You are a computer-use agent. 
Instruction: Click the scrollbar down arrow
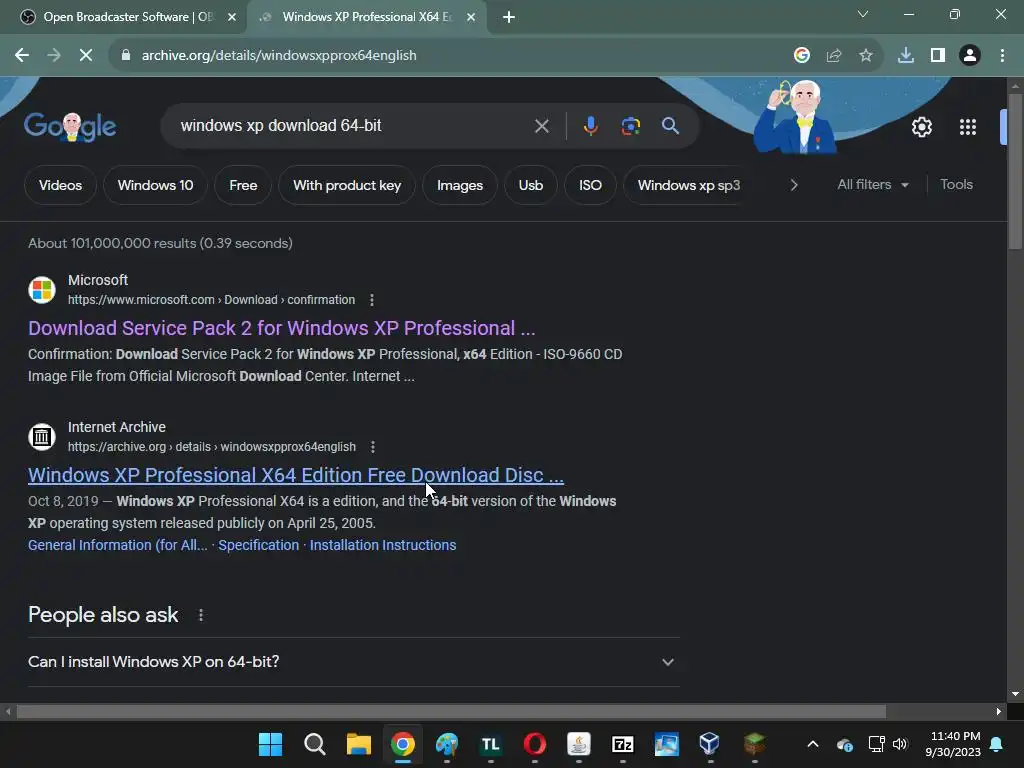tap(1014, 694)
